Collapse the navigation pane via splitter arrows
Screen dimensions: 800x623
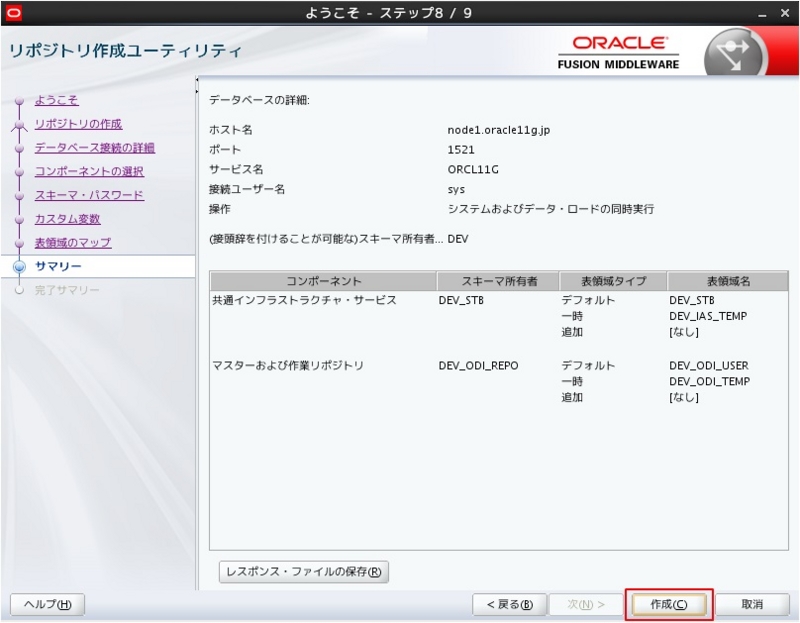197,86
